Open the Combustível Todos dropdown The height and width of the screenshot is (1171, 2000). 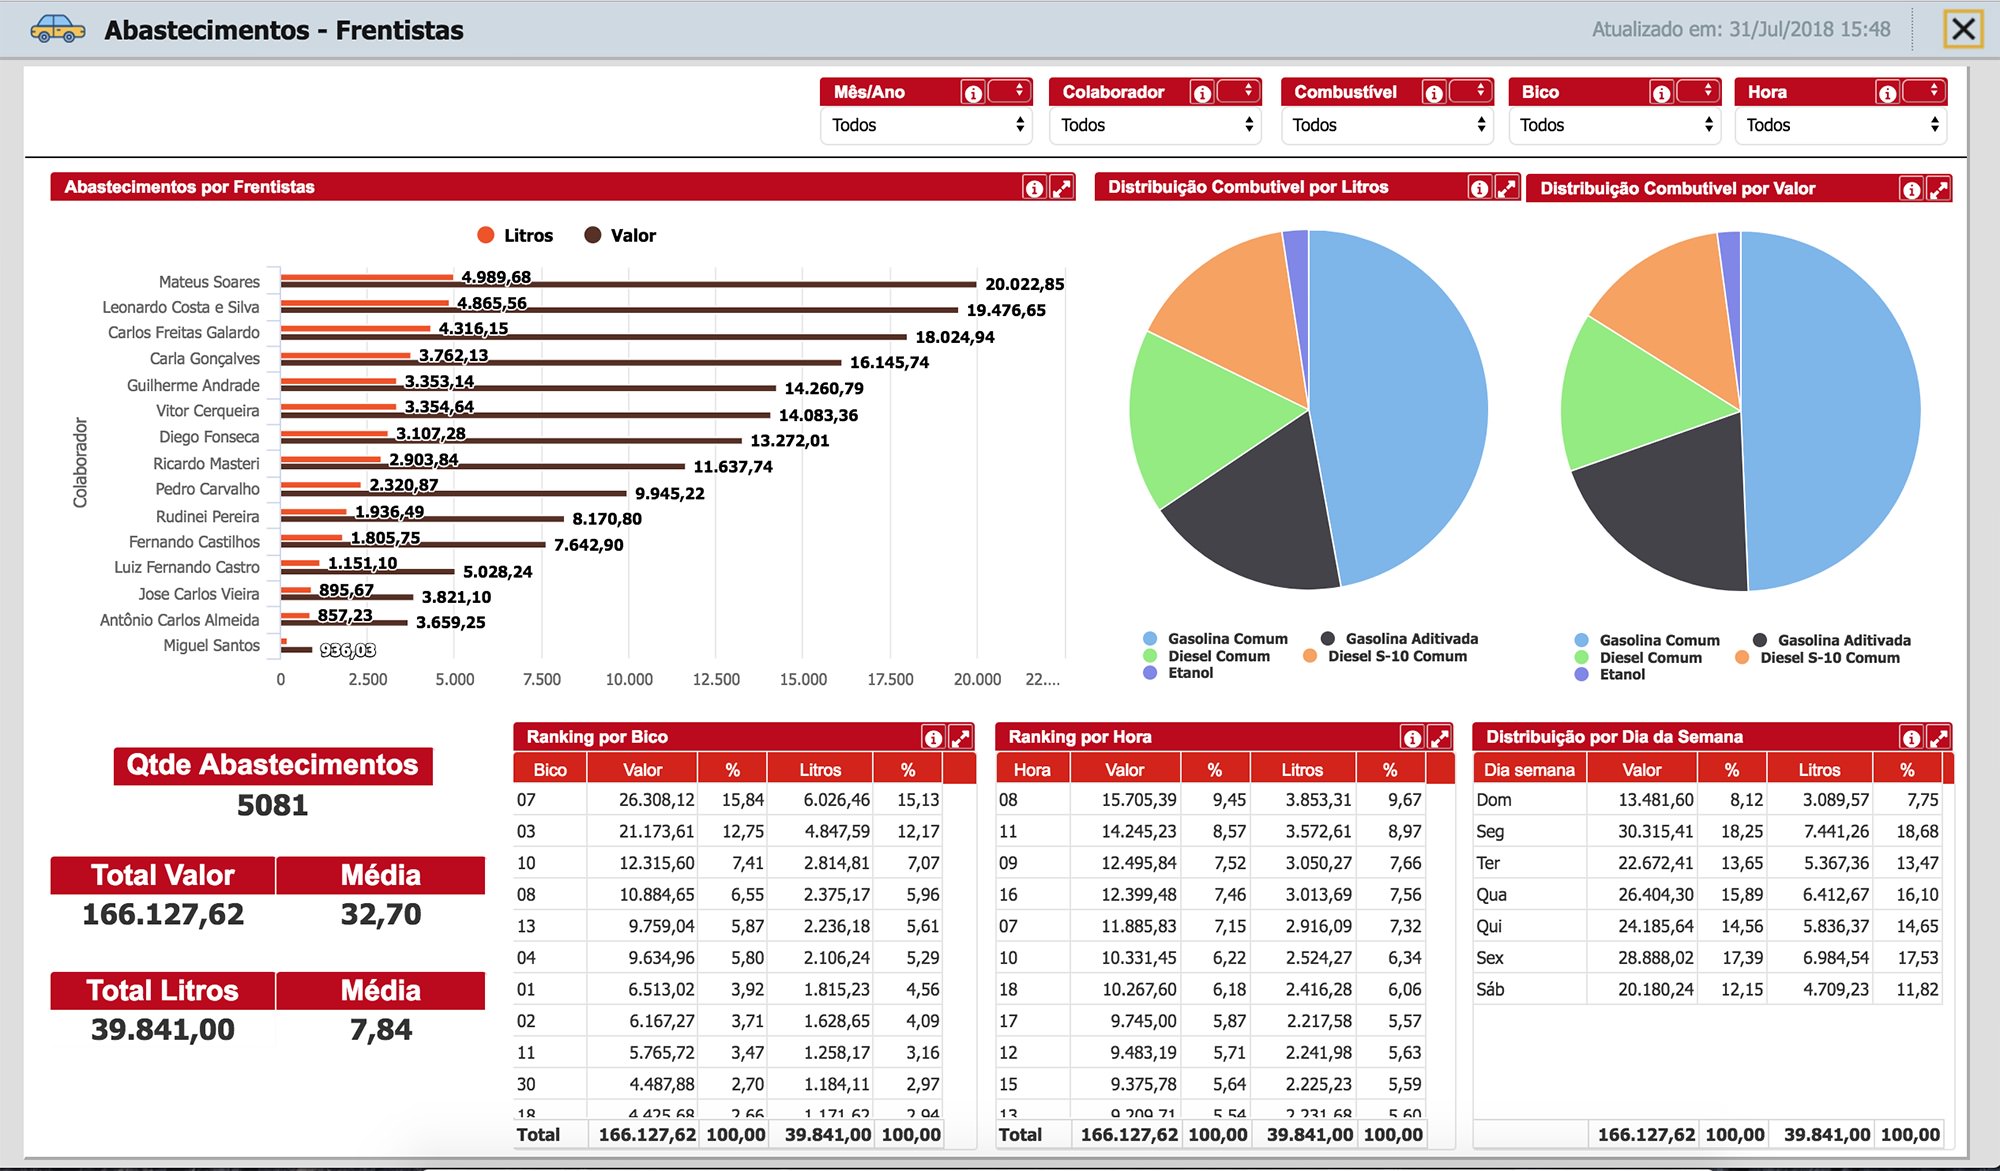click(x=1388, y=125)
